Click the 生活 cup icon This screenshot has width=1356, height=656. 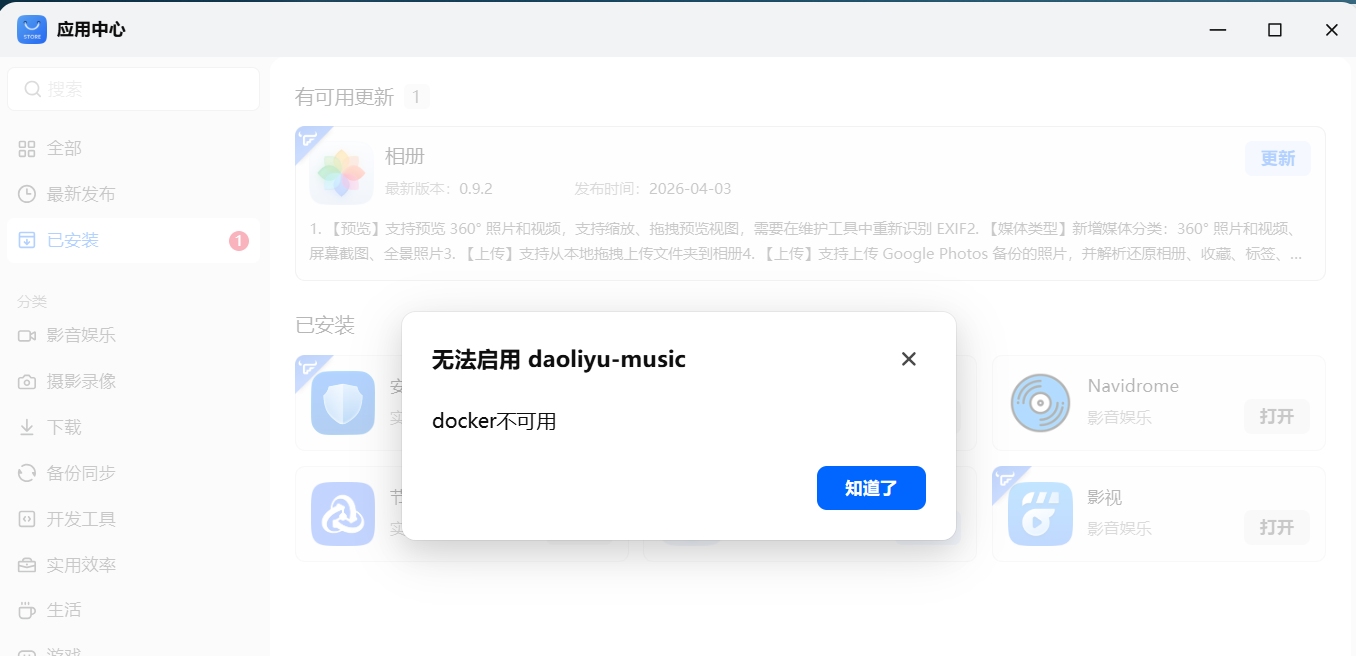click(x=27, y=610)
